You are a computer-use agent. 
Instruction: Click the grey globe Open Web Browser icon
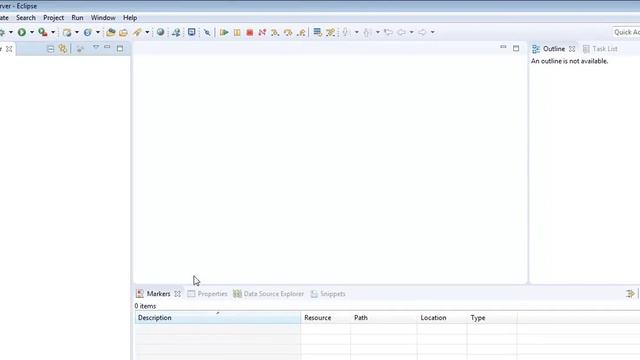160,32
